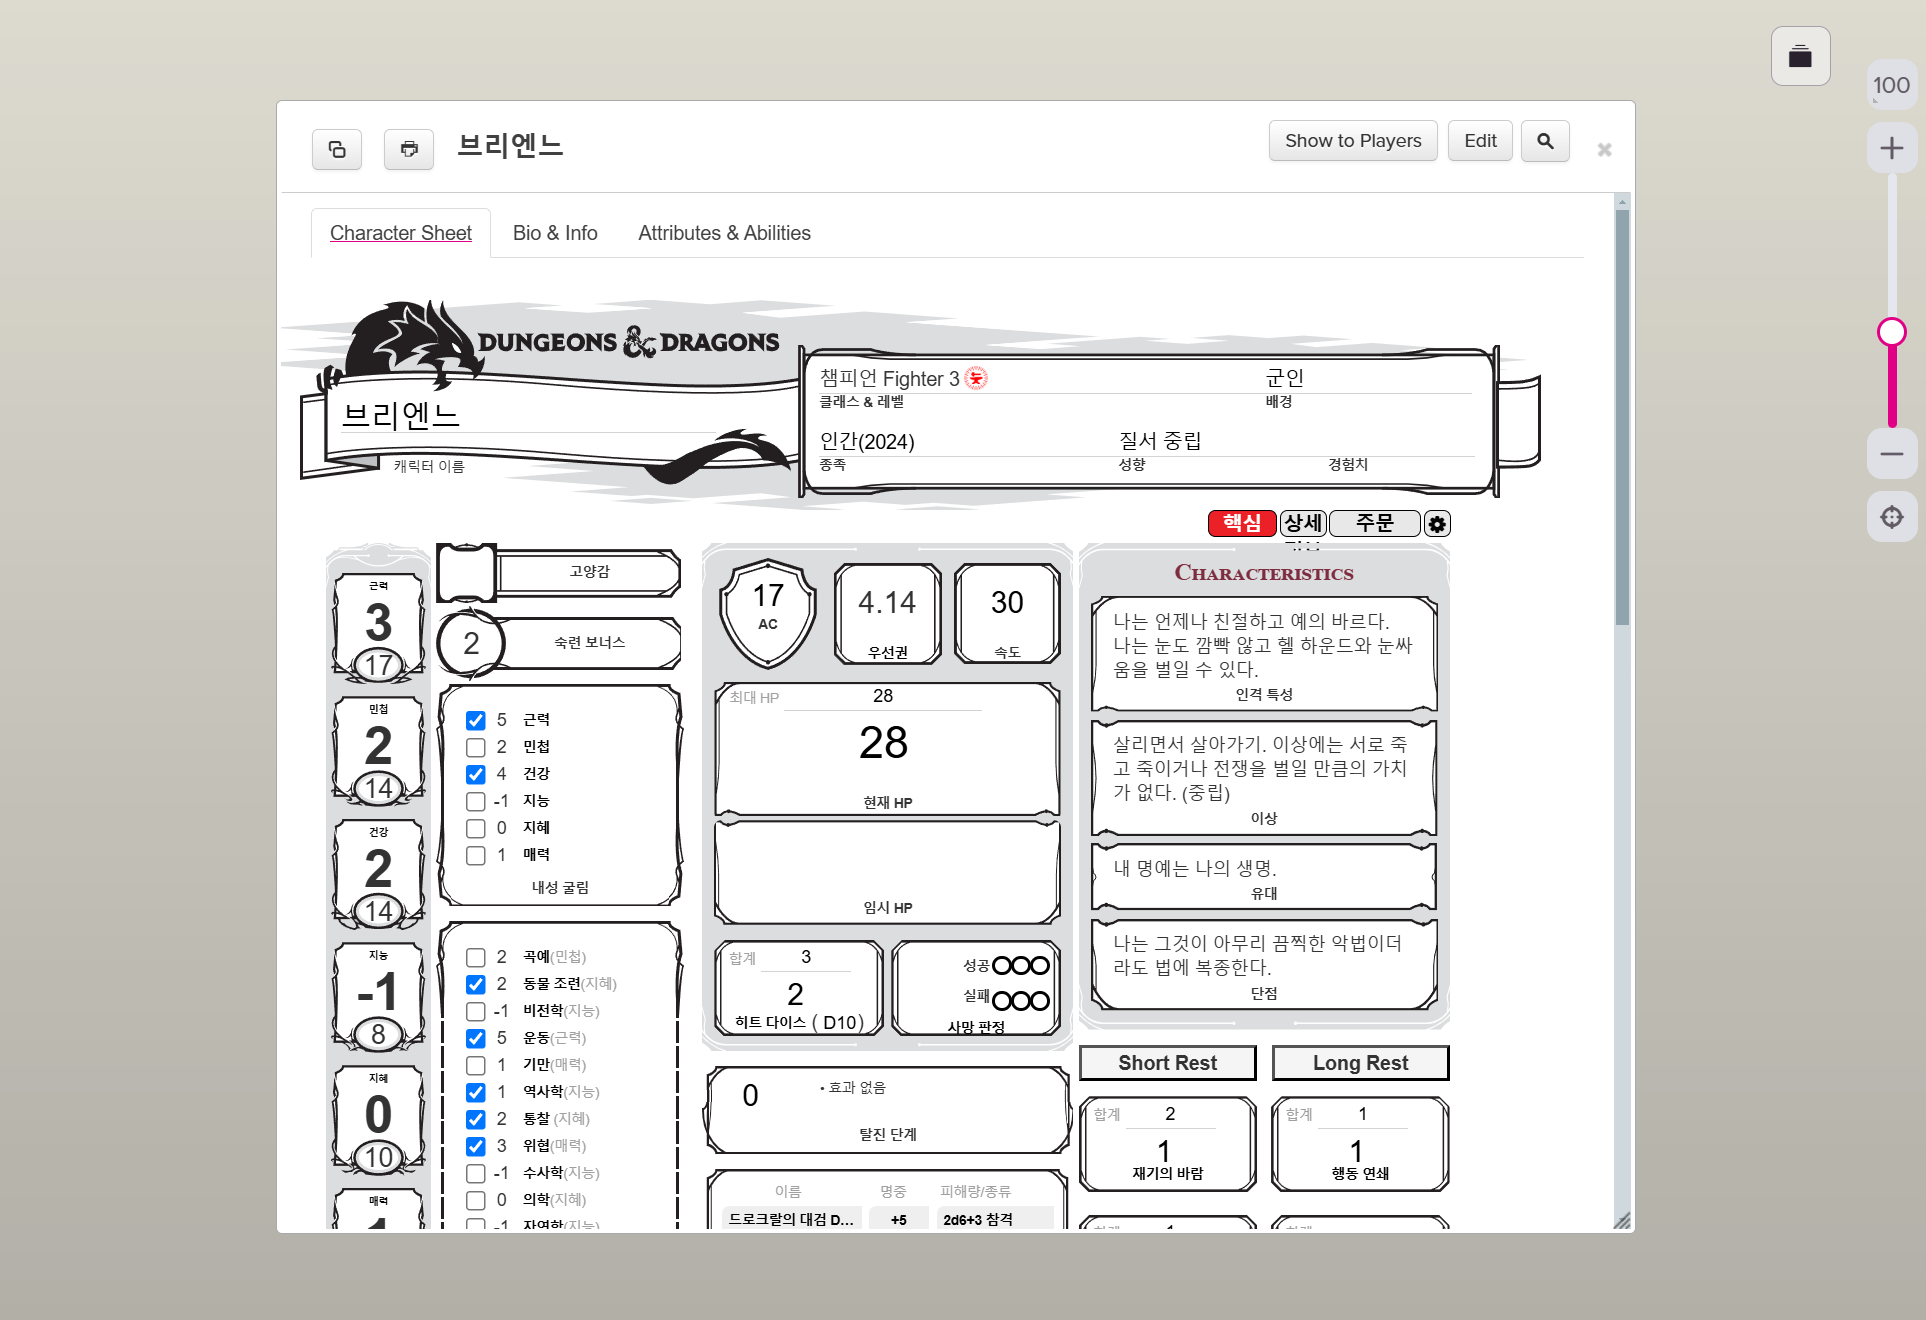Select the 핵심 sheet page tab

[1242, 523]
